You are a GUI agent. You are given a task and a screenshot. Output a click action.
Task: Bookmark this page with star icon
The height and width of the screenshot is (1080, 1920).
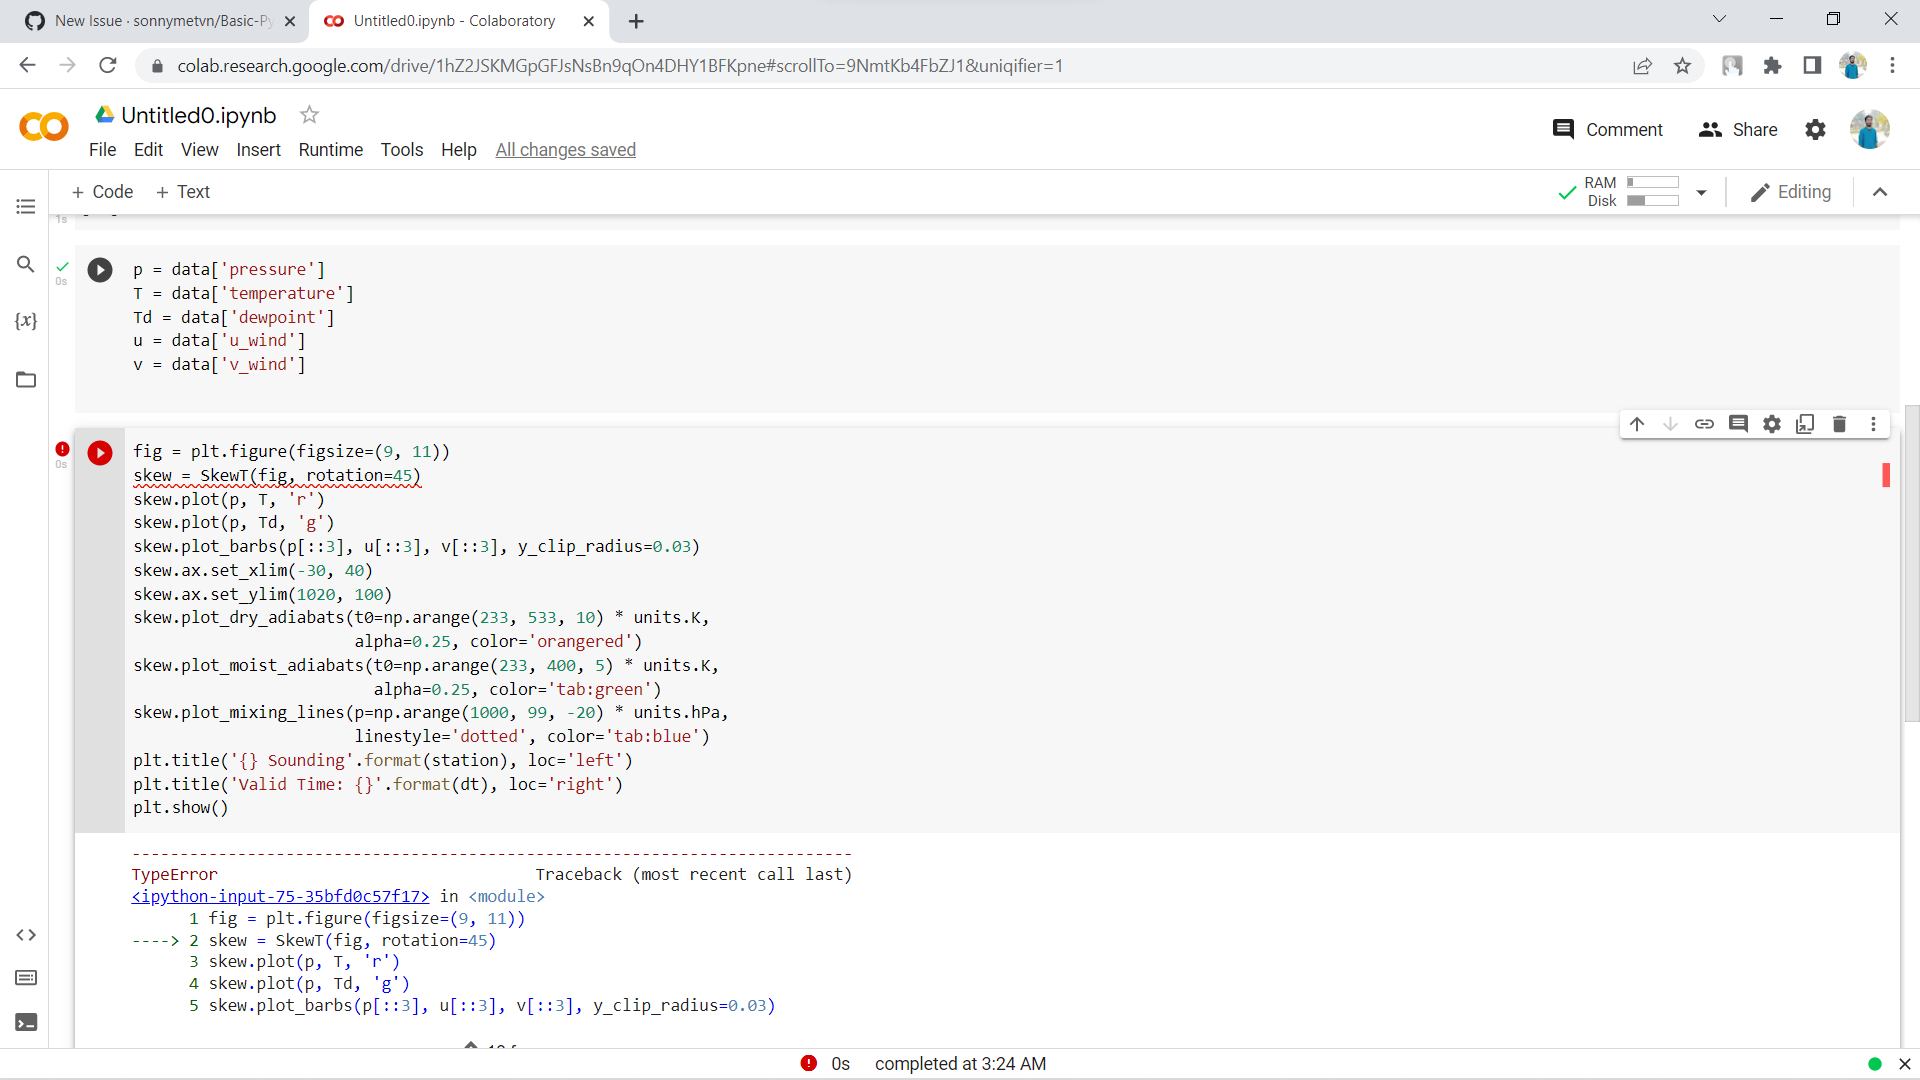[1682, 66]
